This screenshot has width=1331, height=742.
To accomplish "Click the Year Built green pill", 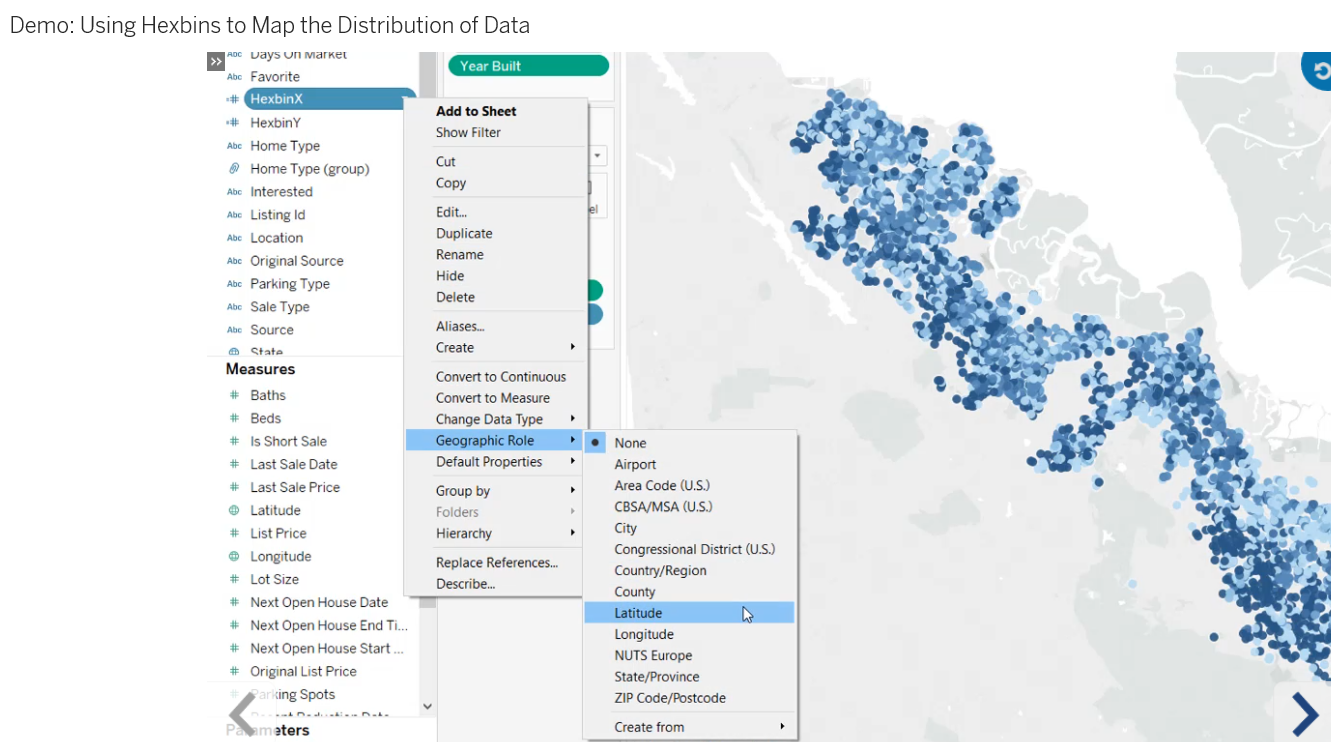I will pos(528,66).
